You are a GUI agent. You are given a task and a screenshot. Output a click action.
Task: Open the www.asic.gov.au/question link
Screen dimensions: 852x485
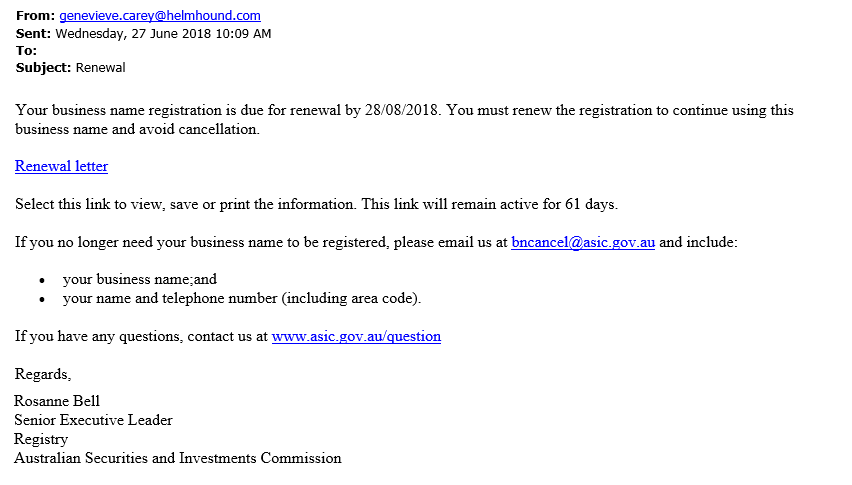pyautogui.click(x=356, y=336)
